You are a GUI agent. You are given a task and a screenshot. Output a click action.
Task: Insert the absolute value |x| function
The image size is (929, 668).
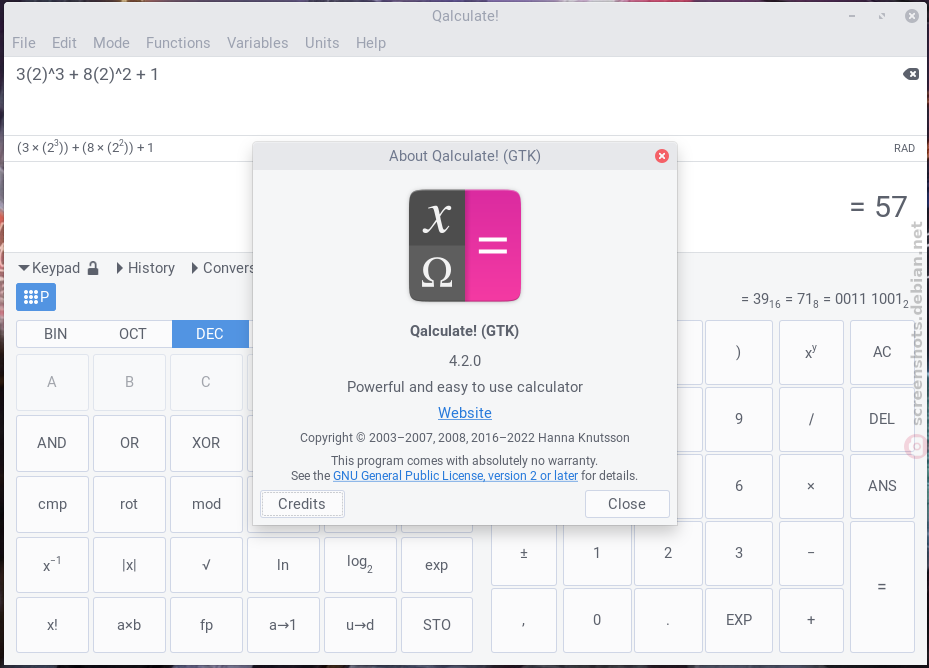click(129, 565)
